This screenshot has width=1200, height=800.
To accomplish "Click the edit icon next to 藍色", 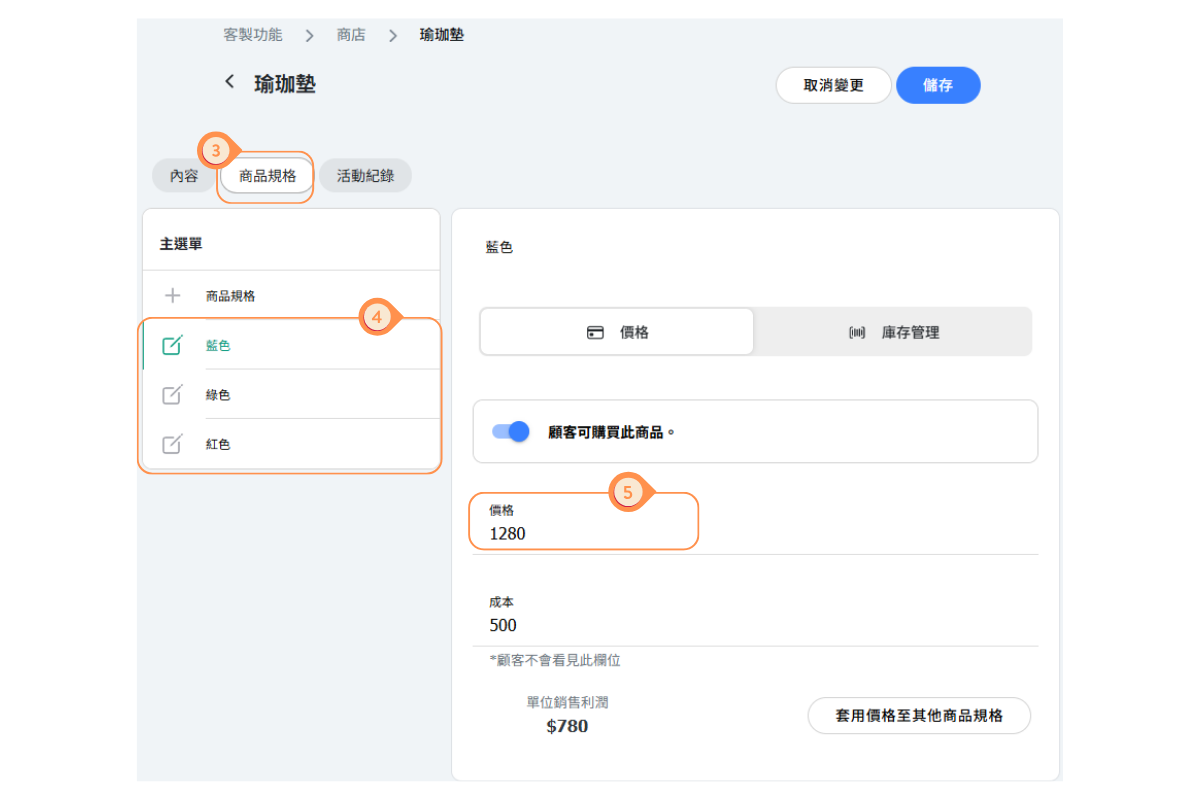I will point(172,345).
